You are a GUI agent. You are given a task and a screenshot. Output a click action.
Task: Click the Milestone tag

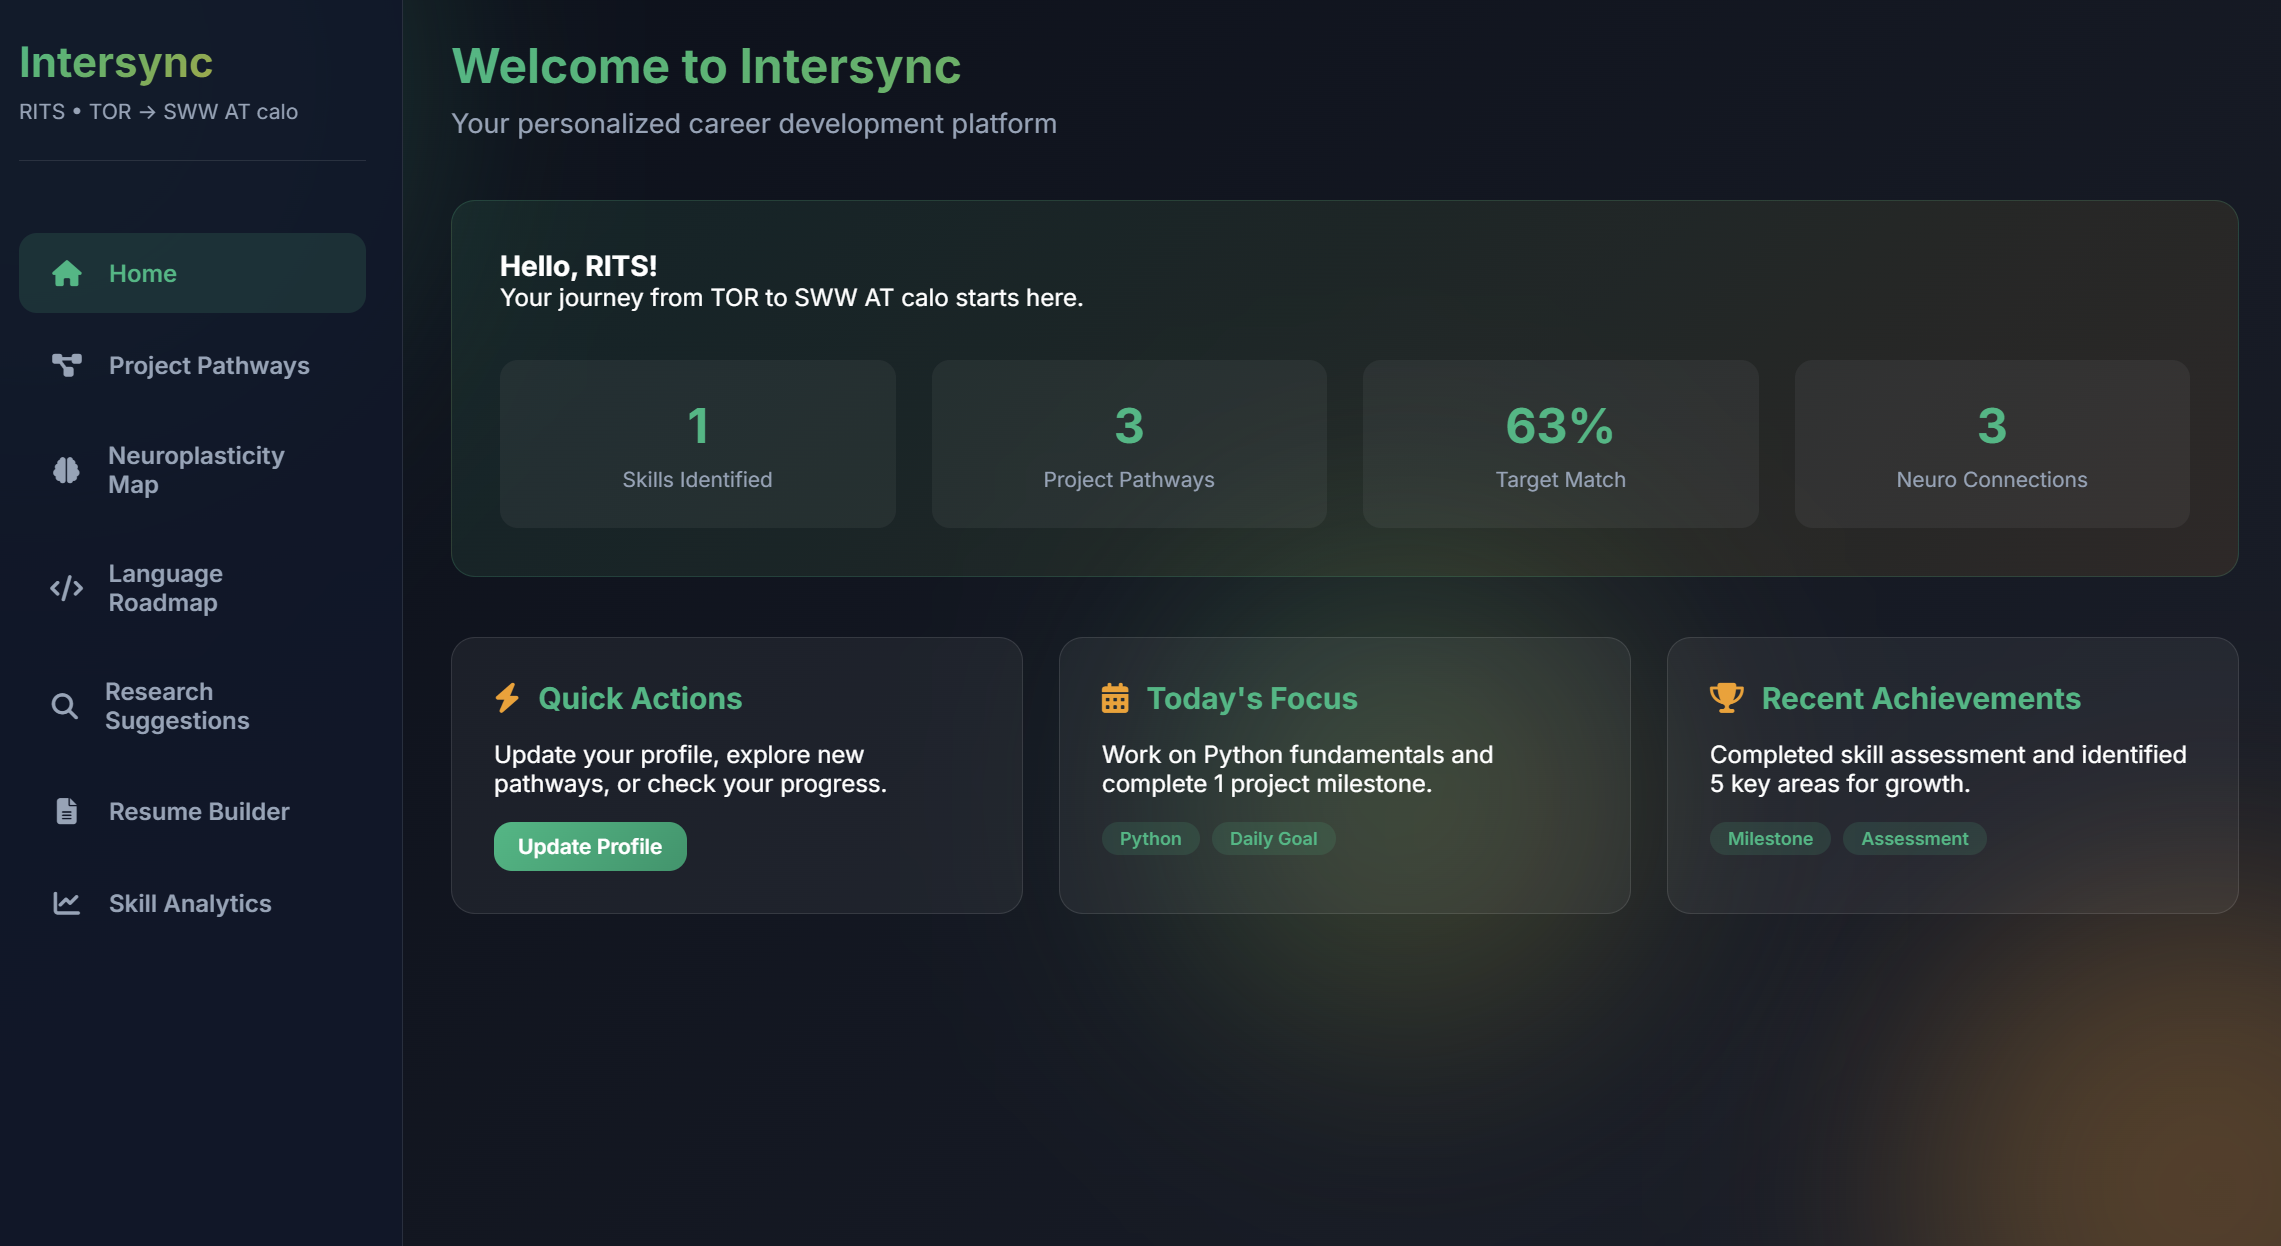click(1769, 838)
